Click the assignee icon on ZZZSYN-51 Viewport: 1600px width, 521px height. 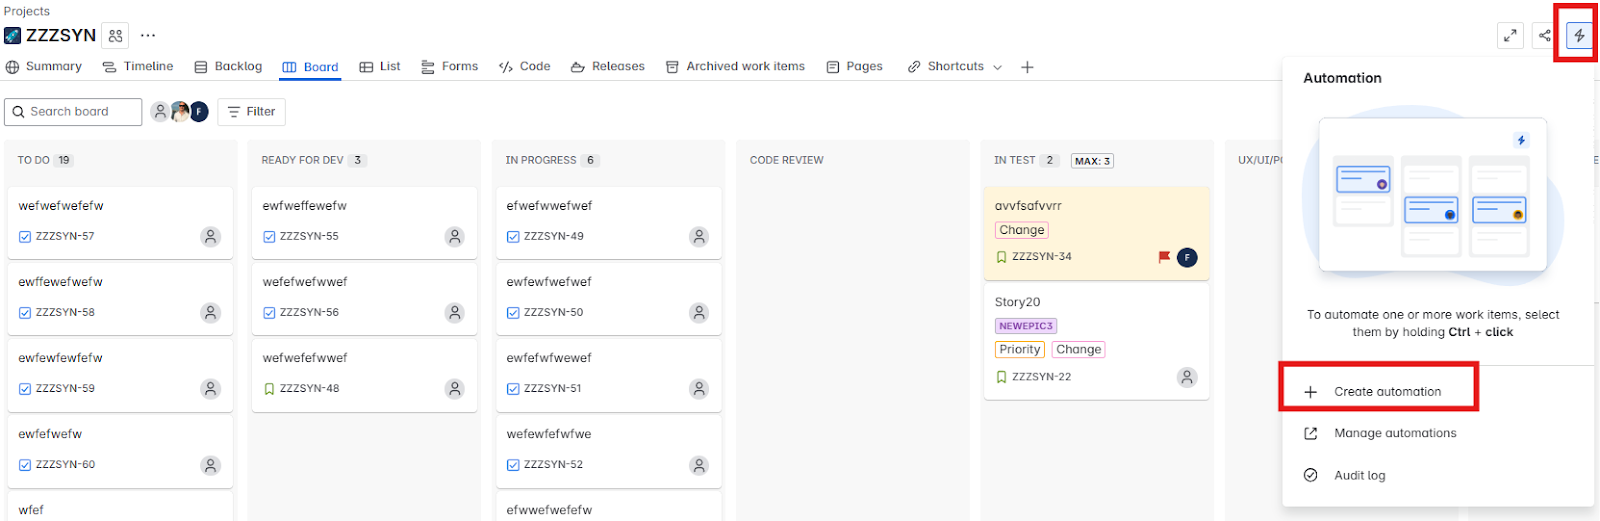(x=699, y=389)
